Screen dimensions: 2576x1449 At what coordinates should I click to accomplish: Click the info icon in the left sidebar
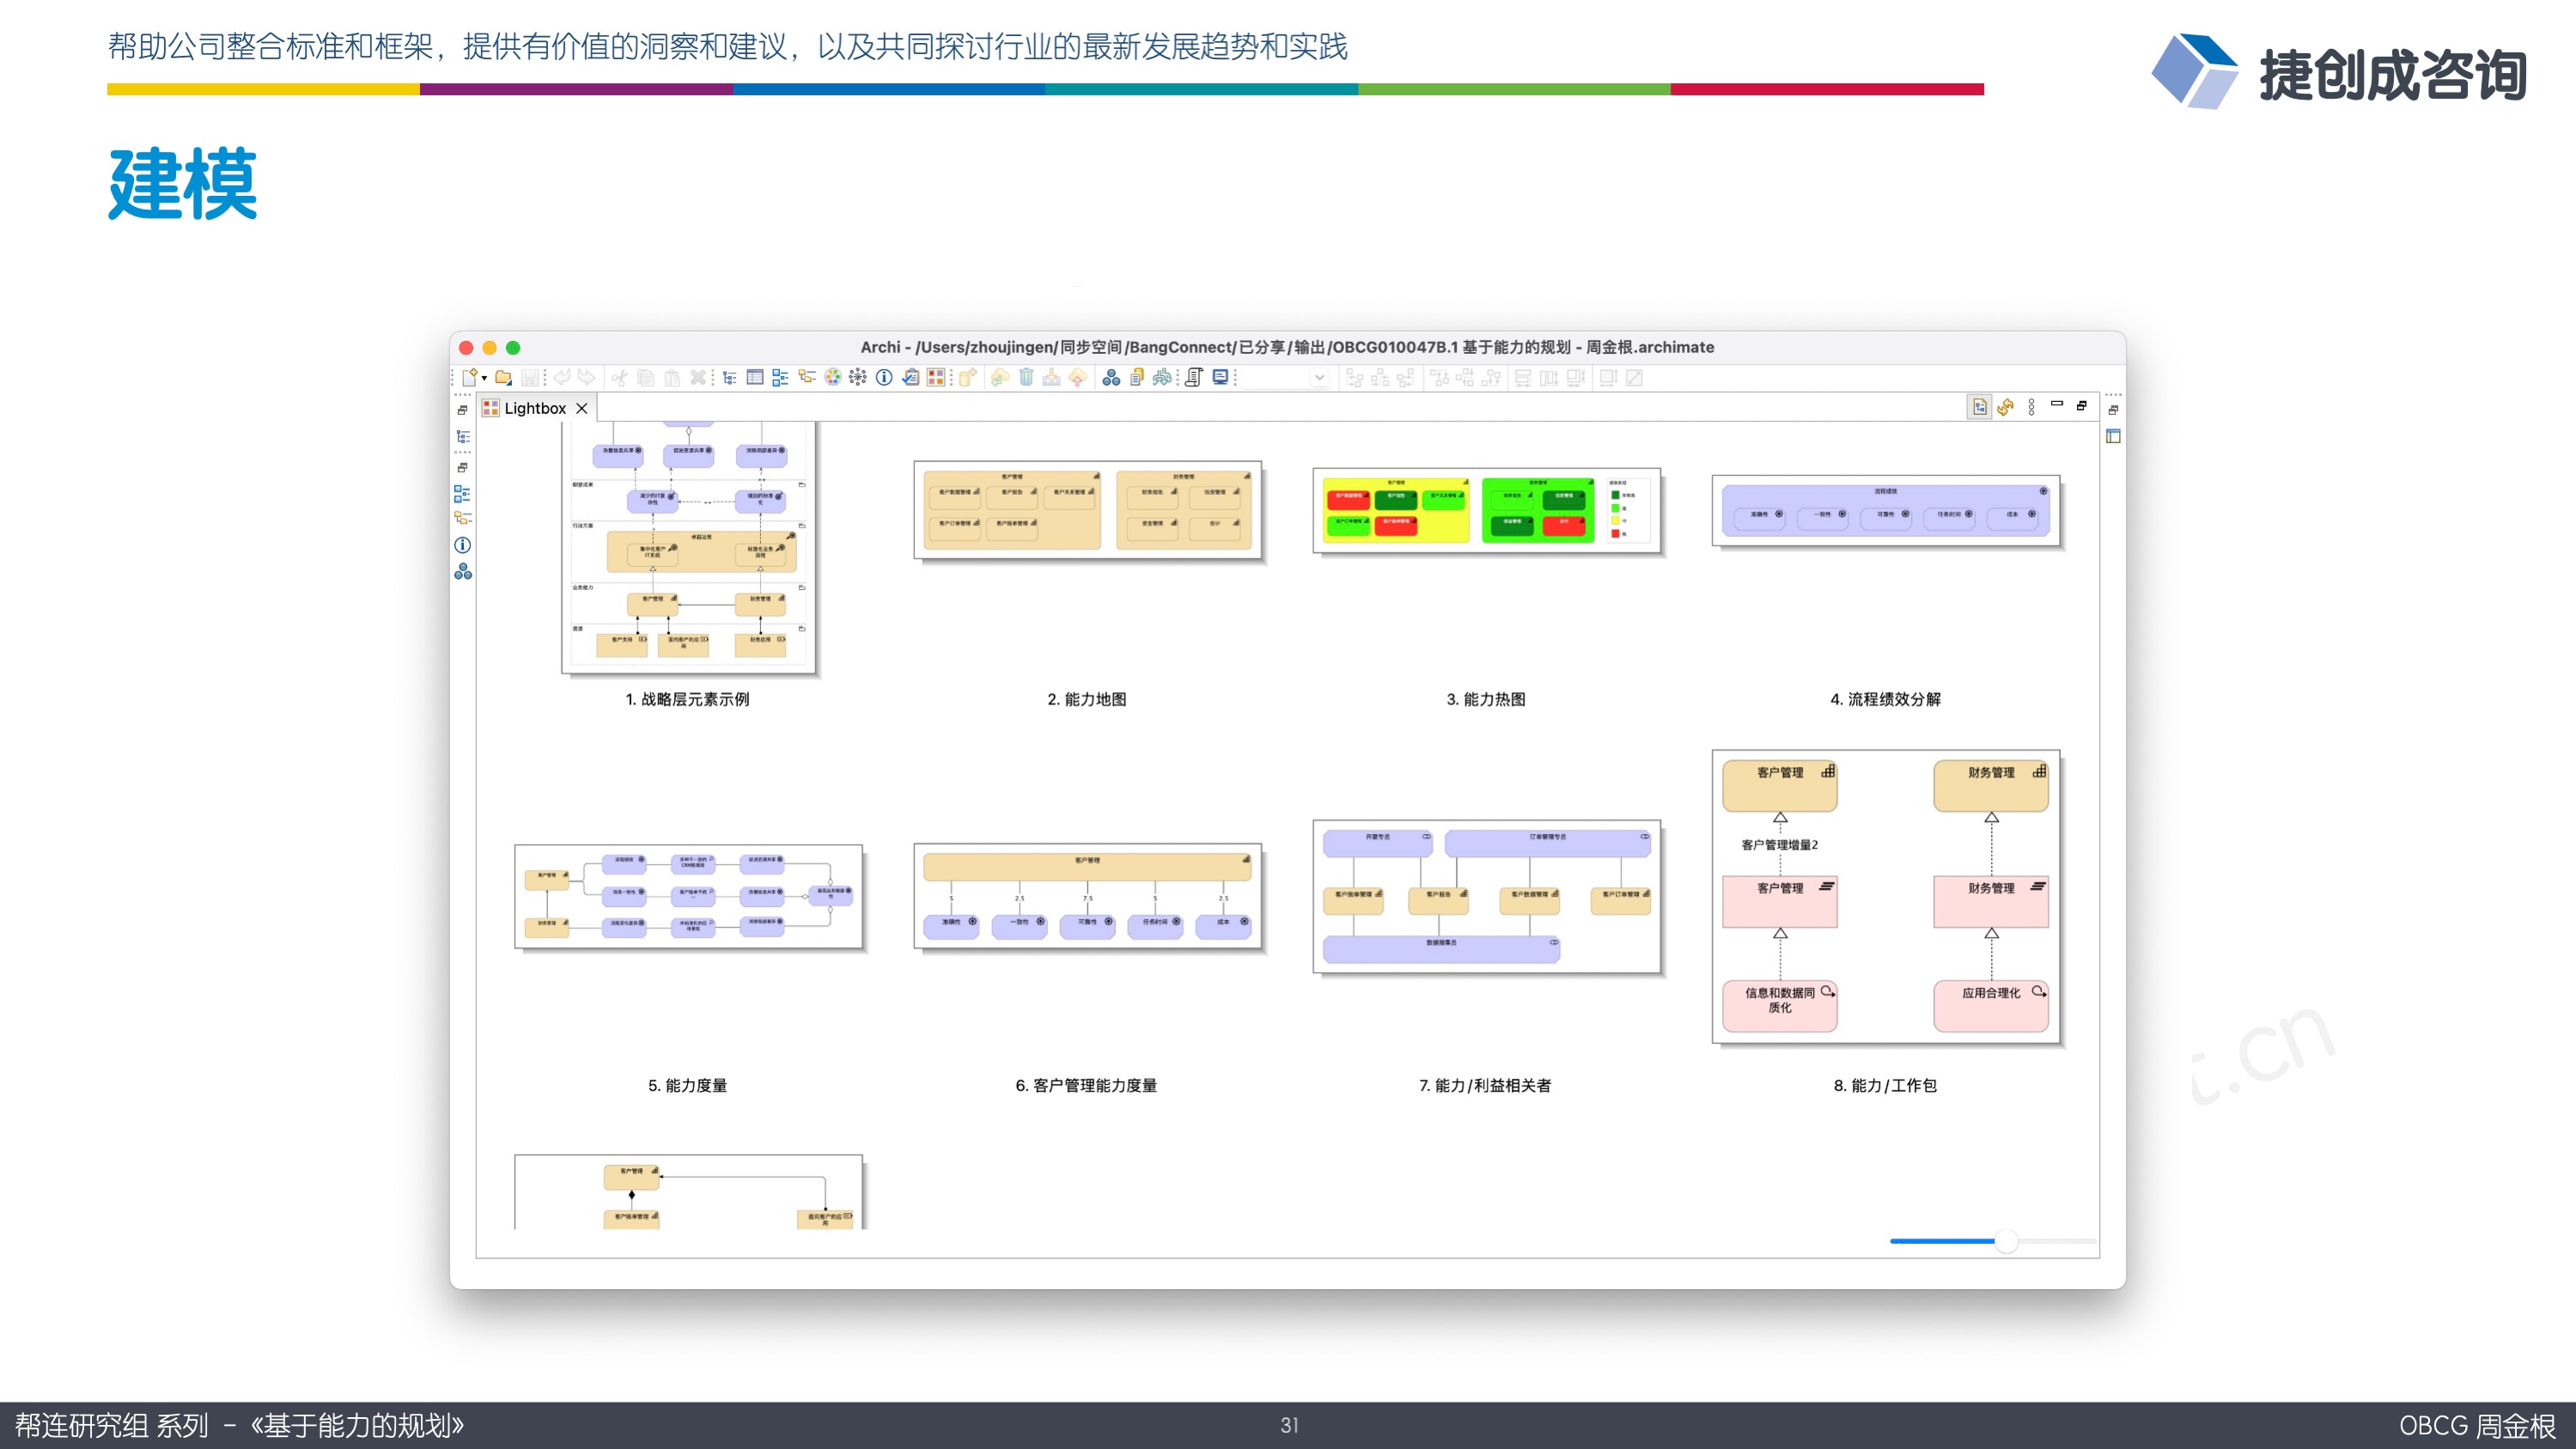462,545
